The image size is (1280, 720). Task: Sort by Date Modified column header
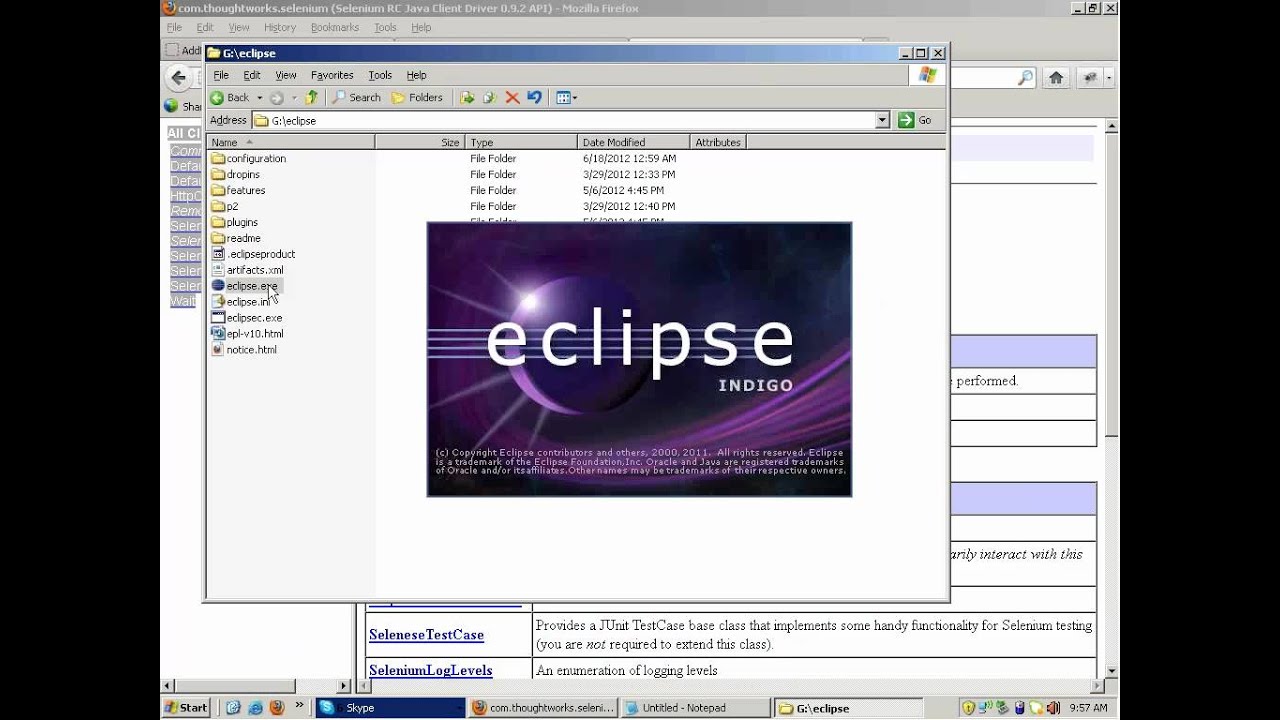point(633,142)
